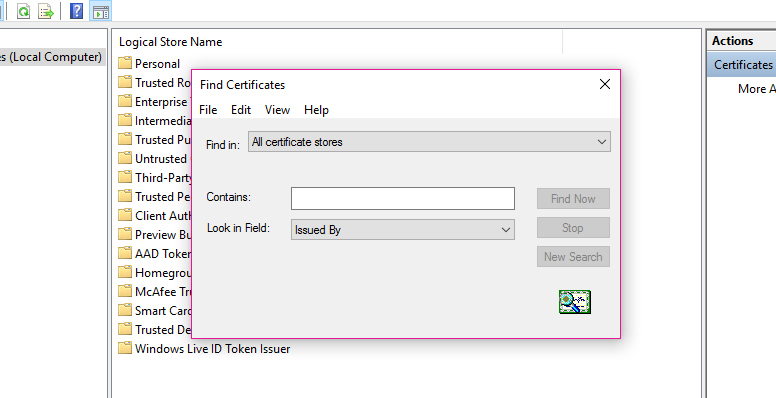This screenshot has width=776, height=398.
Task: Click the Contains text field
Action: click(x=403, y=199)
